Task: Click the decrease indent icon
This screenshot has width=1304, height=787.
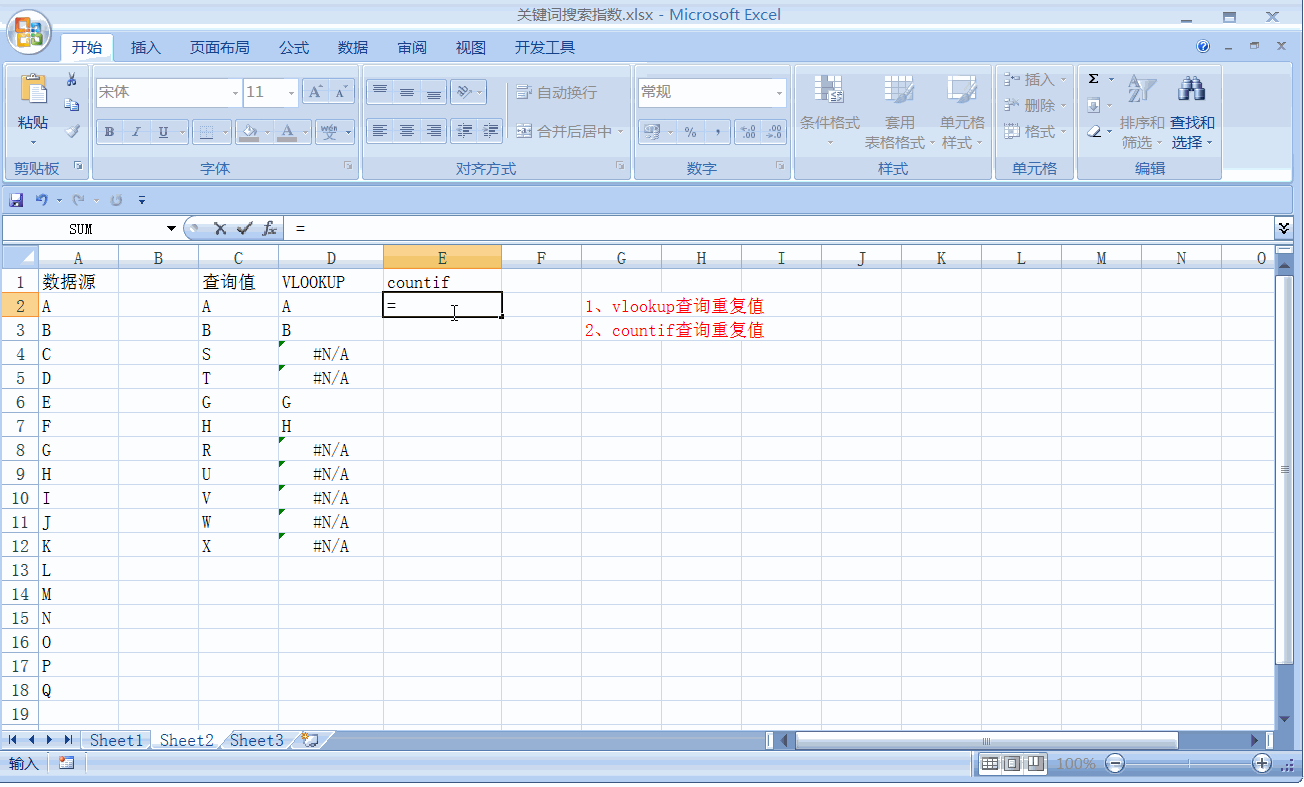Action: [x=464, y=131]
